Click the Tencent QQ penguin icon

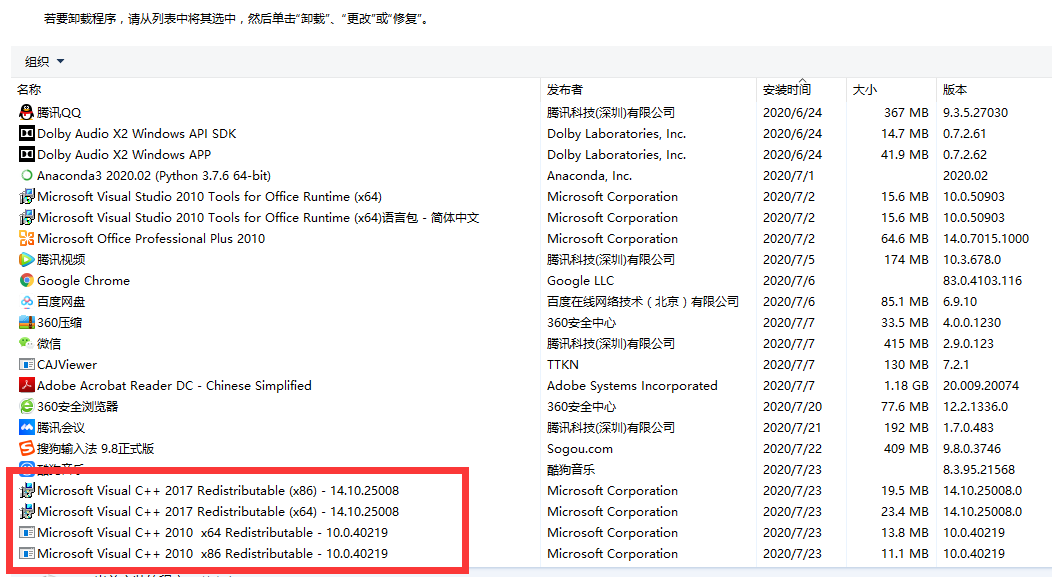(x=27, y=112)
